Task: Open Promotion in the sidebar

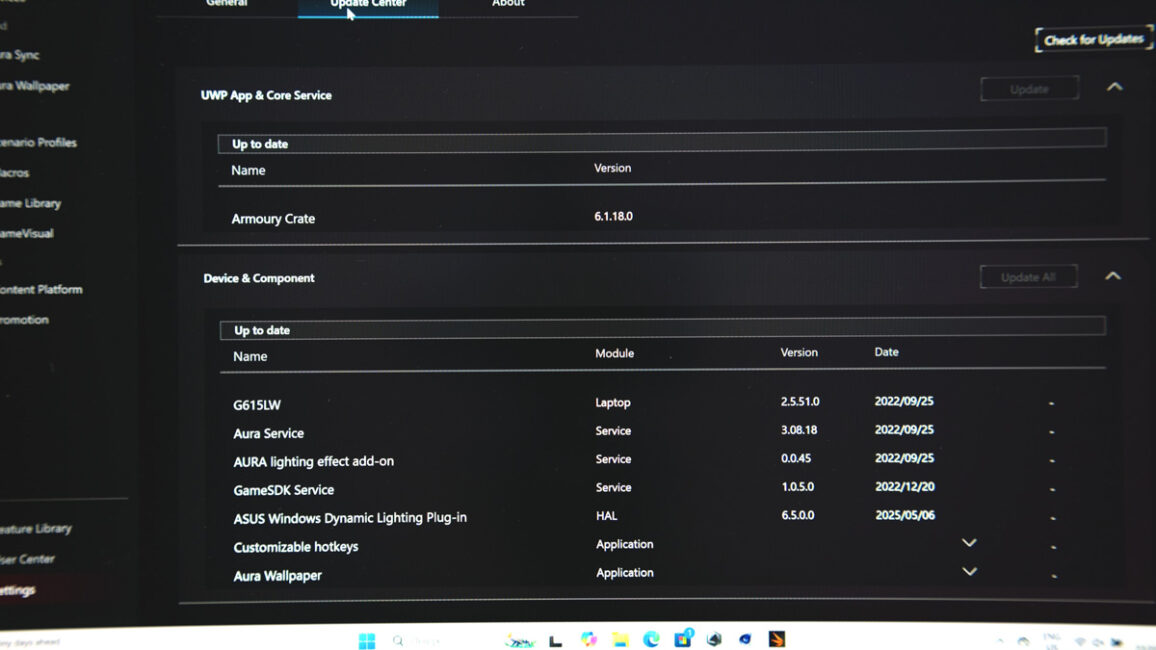Action: click(24, 320)
